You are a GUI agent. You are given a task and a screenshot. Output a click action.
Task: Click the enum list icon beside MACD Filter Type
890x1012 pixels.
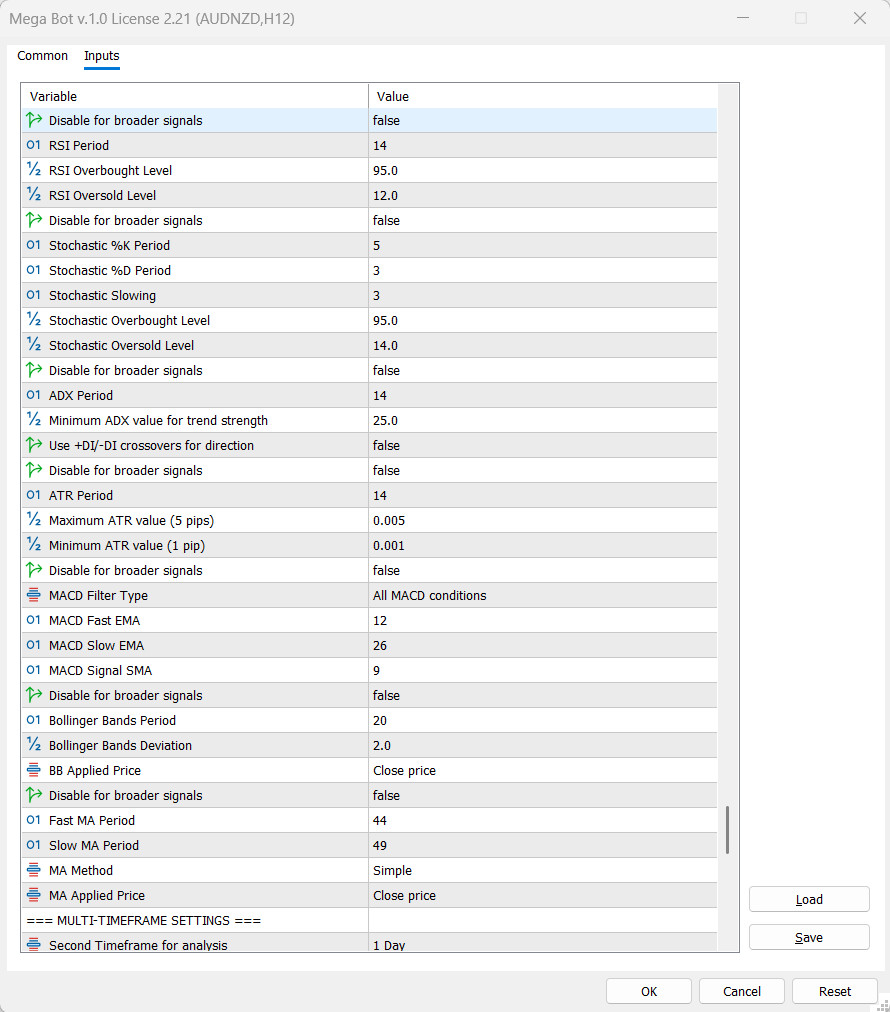tap(34, 595)
